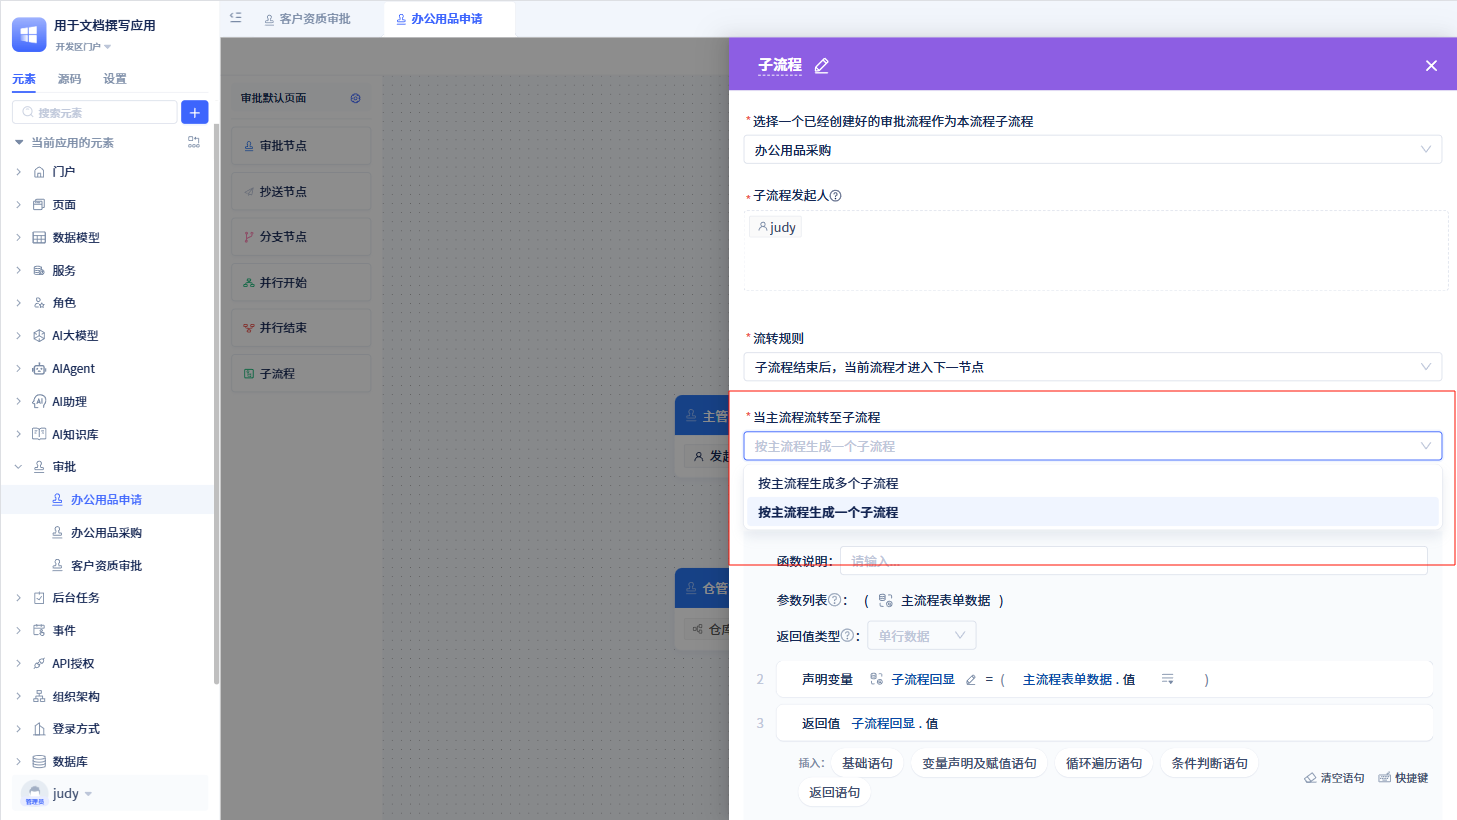Close the 子流程 panel
The image size is (1457, 820).
[1431, 66]
